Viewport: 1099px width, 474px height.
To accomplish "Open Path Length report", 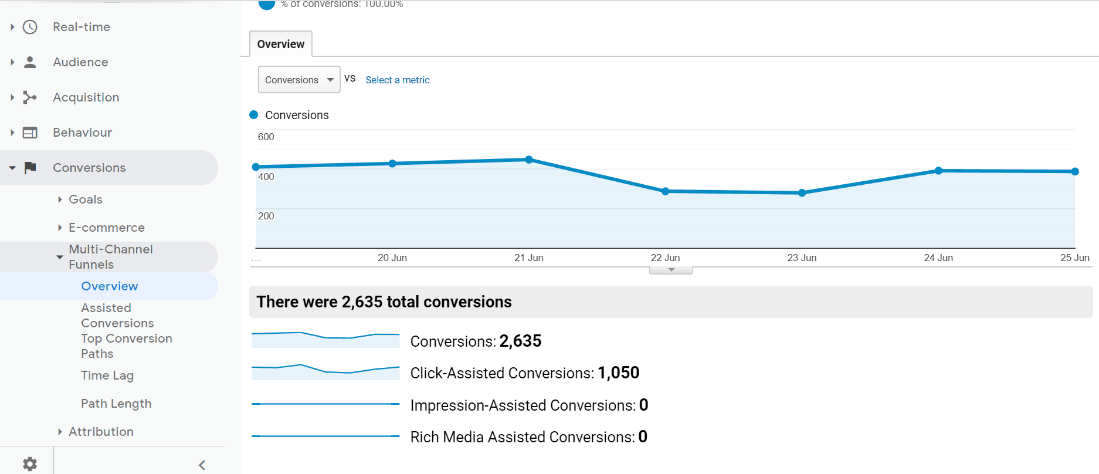I will click(116, 404).
